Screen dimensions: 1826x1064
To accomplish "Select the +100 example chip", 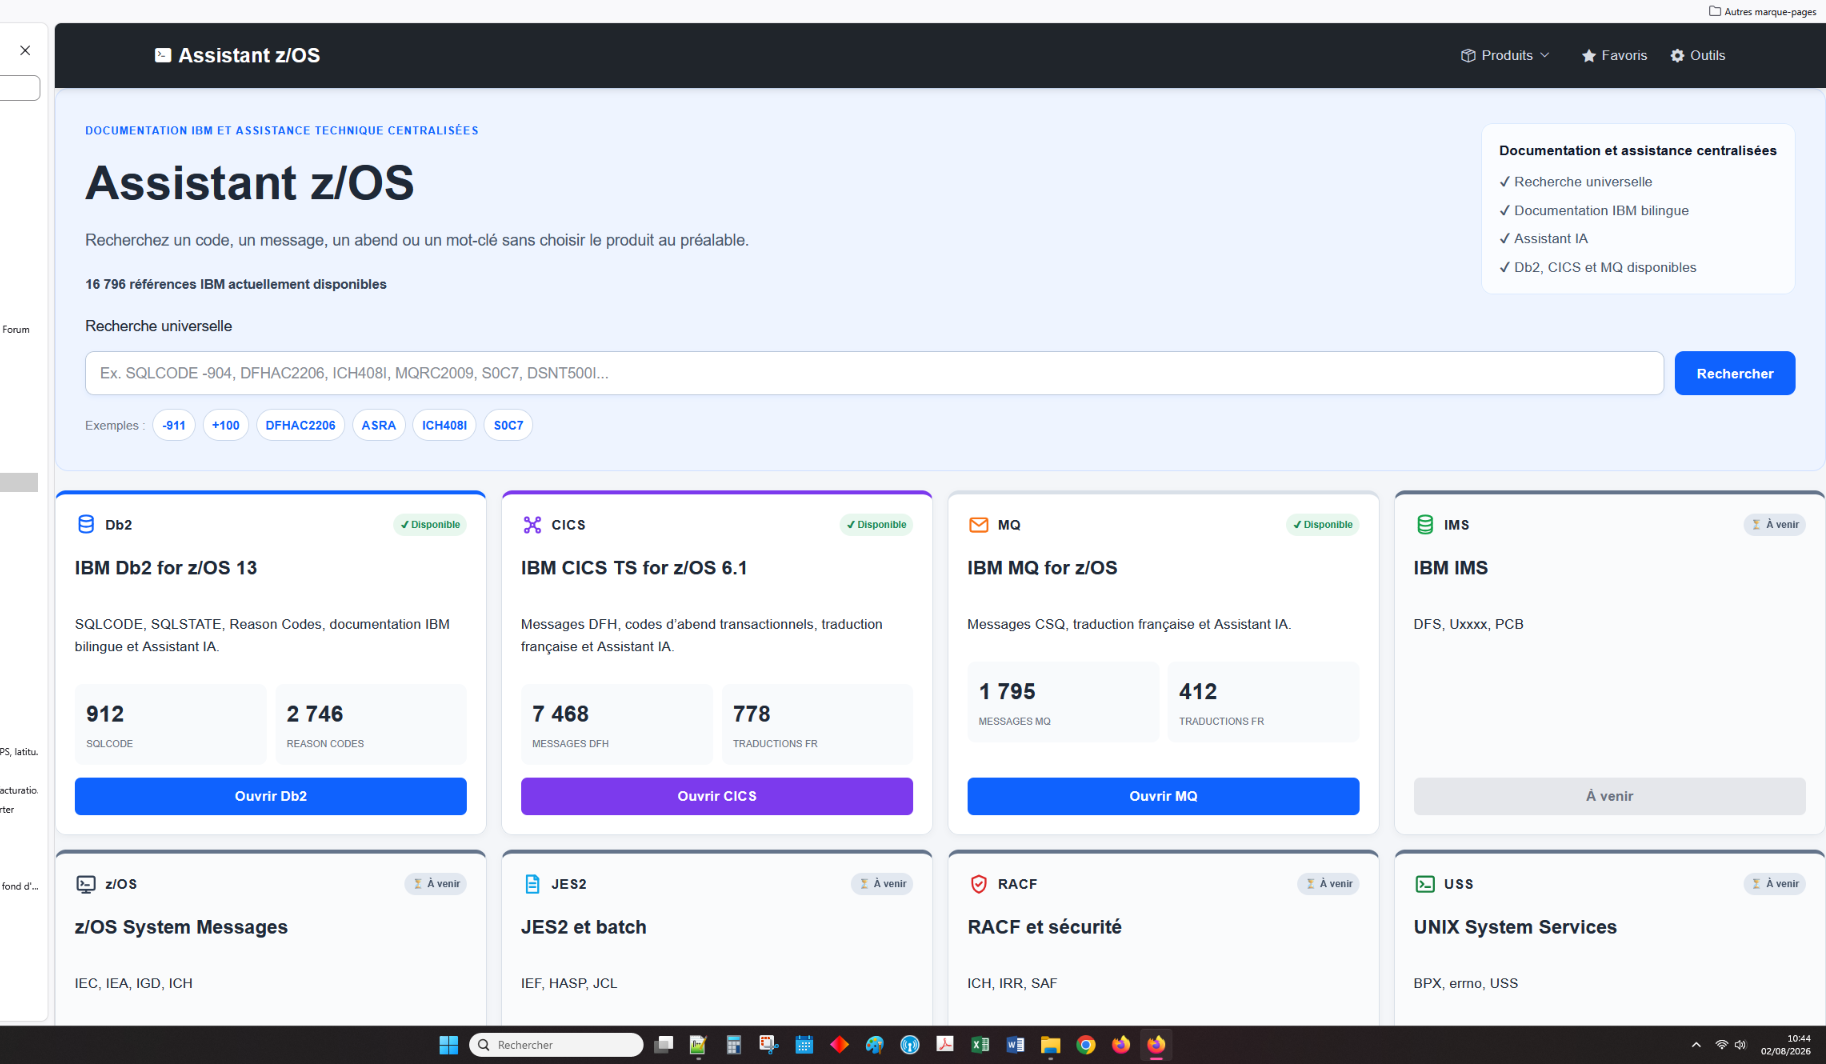I will tap(226, 425).
